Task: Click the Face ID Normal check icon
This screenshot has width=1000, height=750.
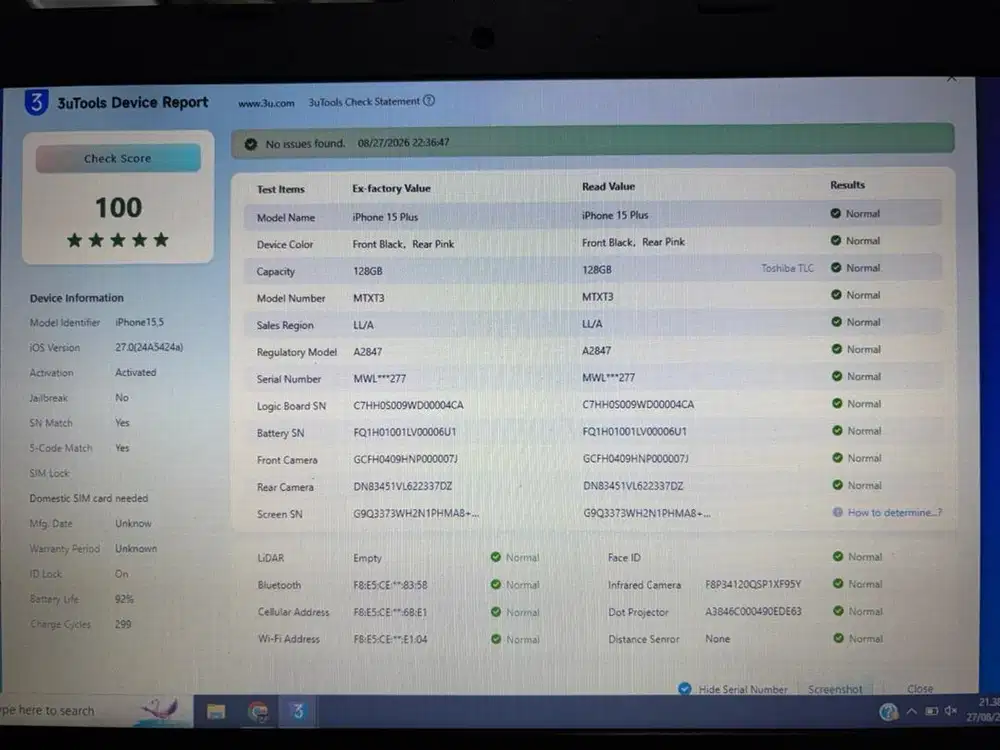Action: pos(838,556)
